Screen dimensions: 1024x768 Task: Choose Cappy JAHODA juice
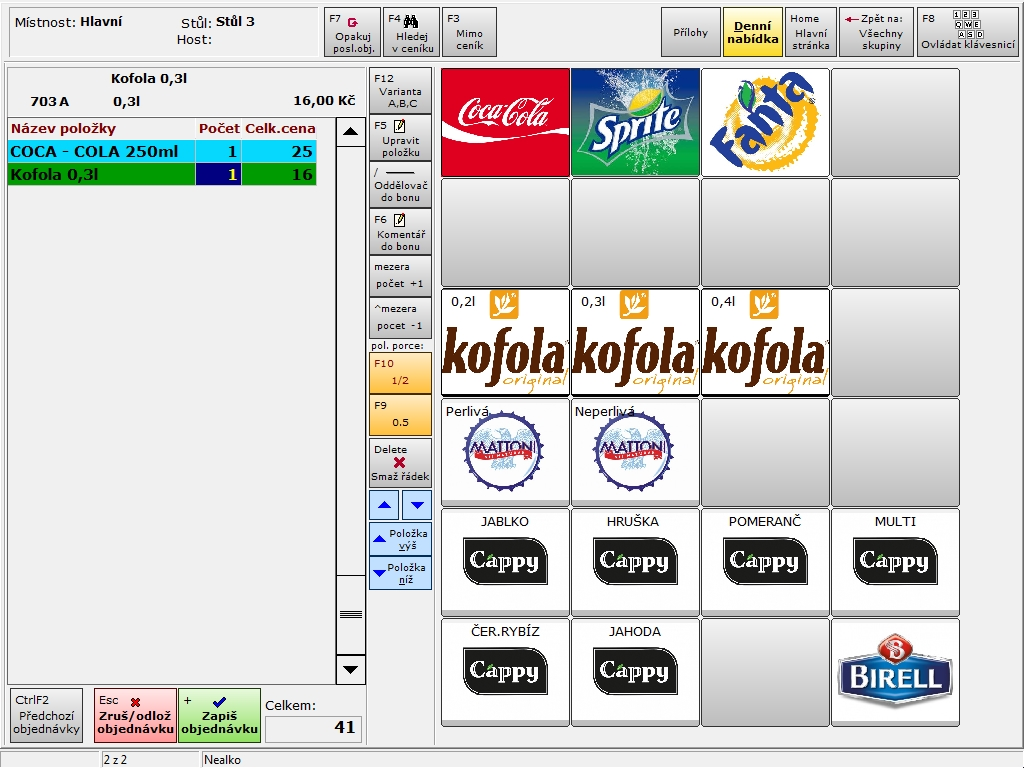pos(635,672)
